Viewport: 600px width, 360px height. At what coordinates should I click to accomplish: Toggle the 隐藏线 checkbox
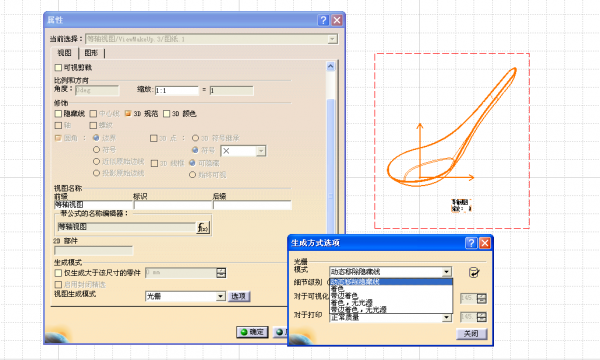click(58, 114)
